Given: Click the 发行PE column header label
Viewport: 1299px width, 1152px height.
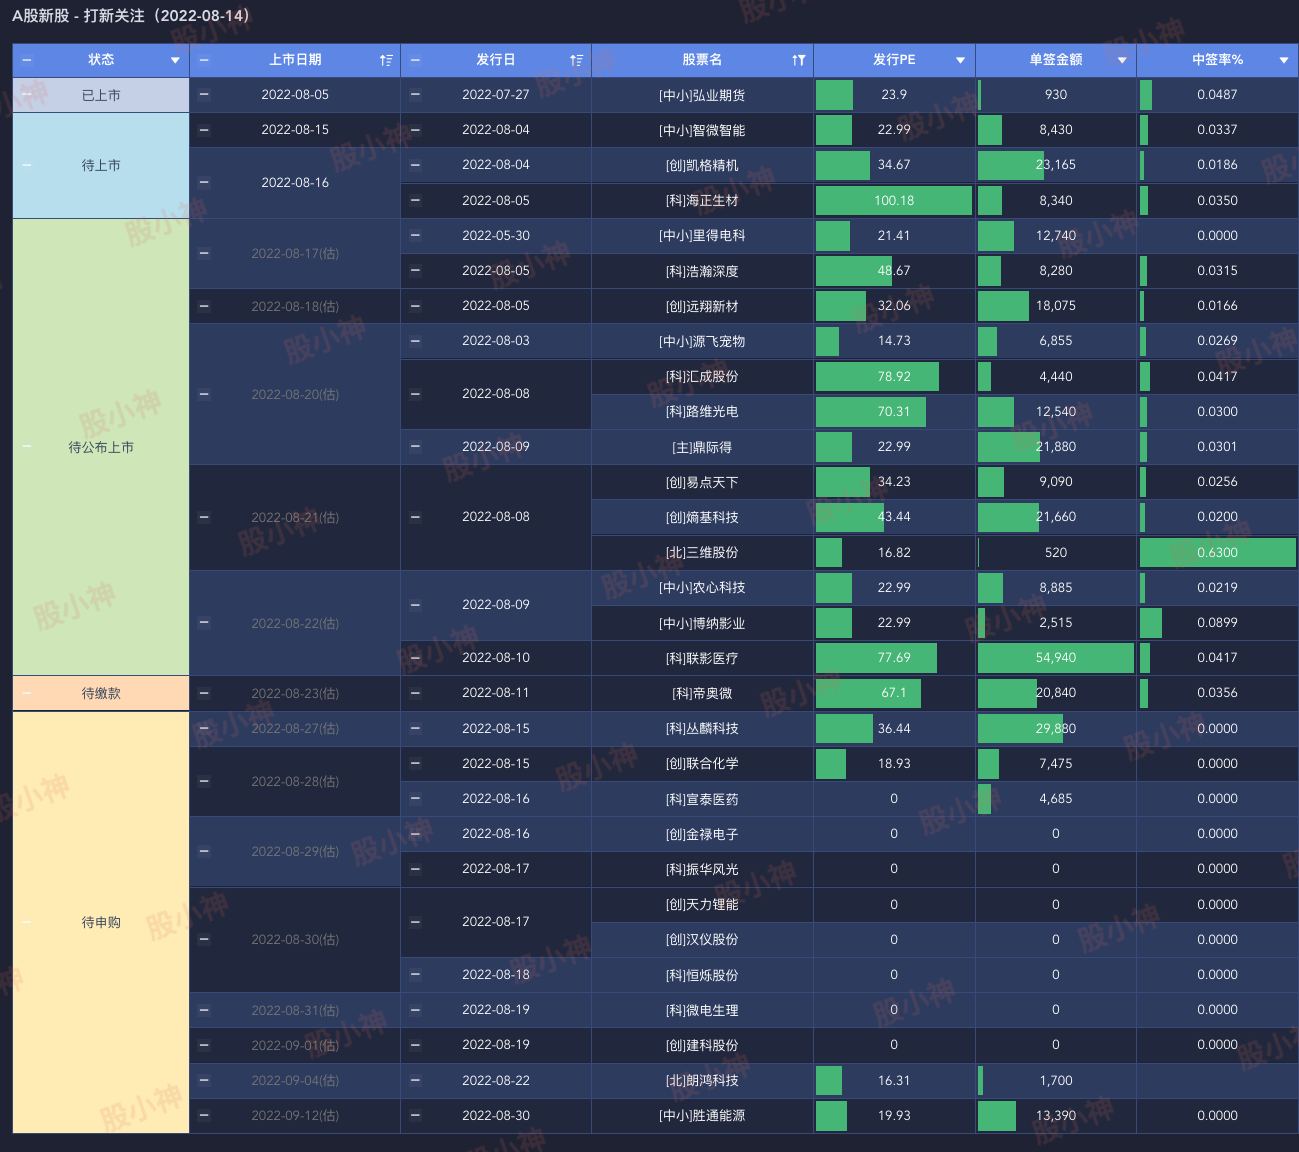Looking at the screenshot, I should click(x=894, y=60).
